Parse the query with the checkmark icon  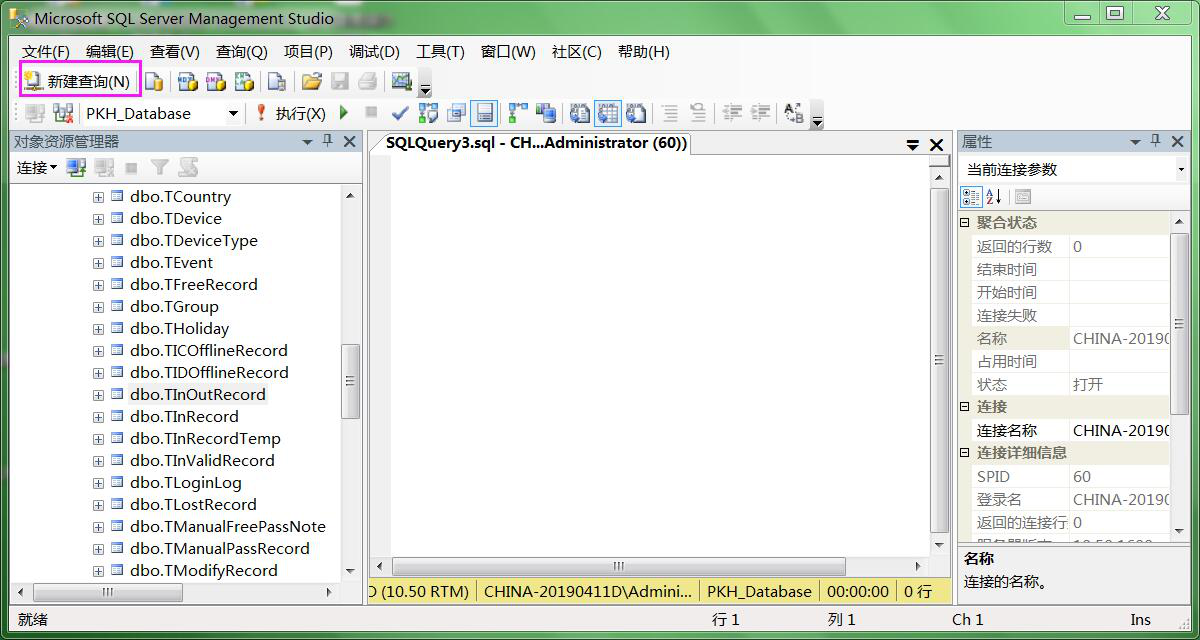[400, 113]
